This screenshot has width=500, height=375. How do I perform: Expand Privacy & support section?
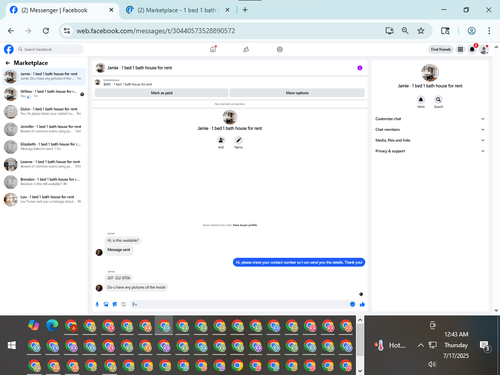click(x=430, y=151)
